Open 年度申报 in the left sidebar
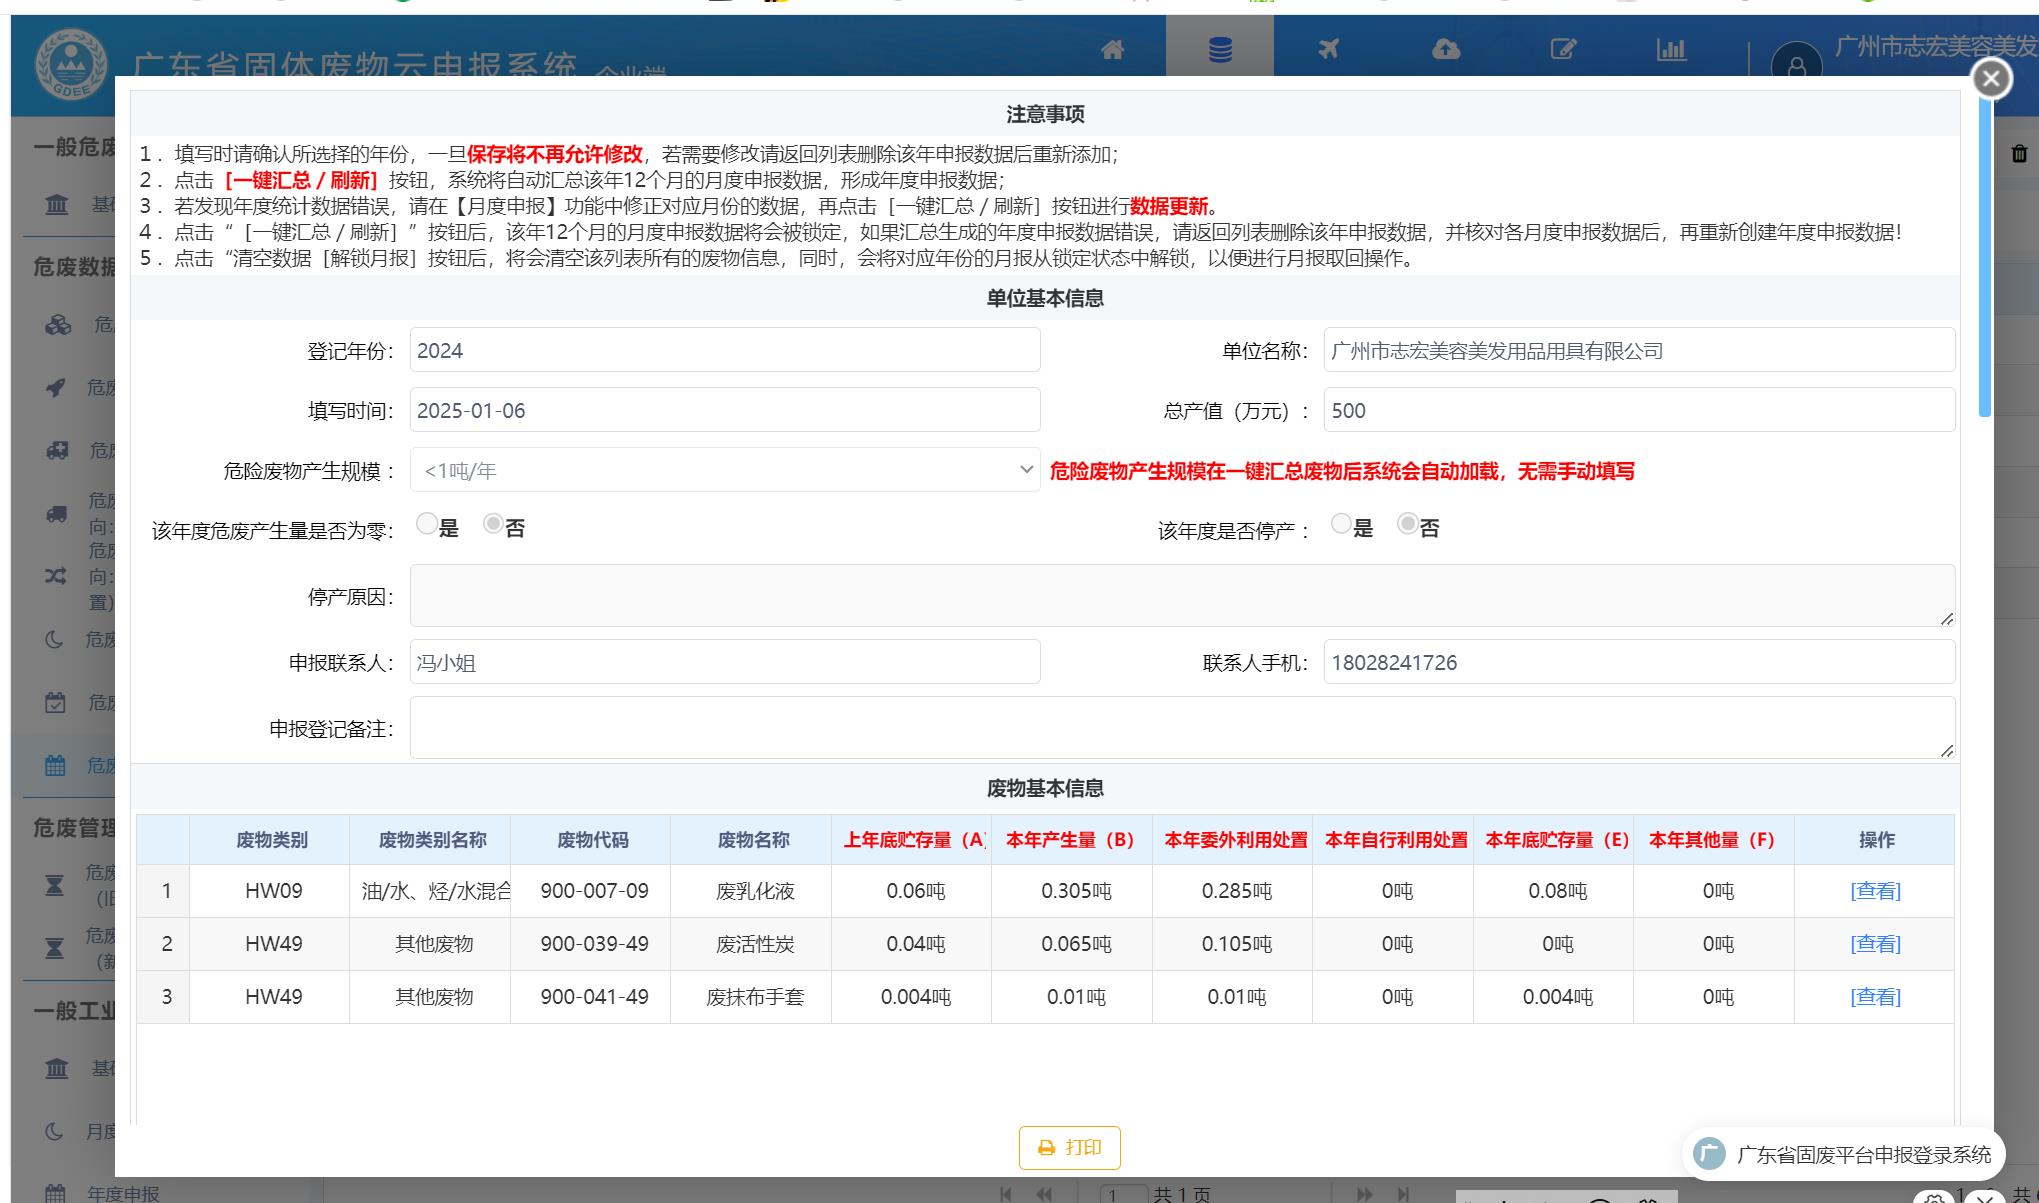2039x1203 pixels. click(x=122, y=1193)
